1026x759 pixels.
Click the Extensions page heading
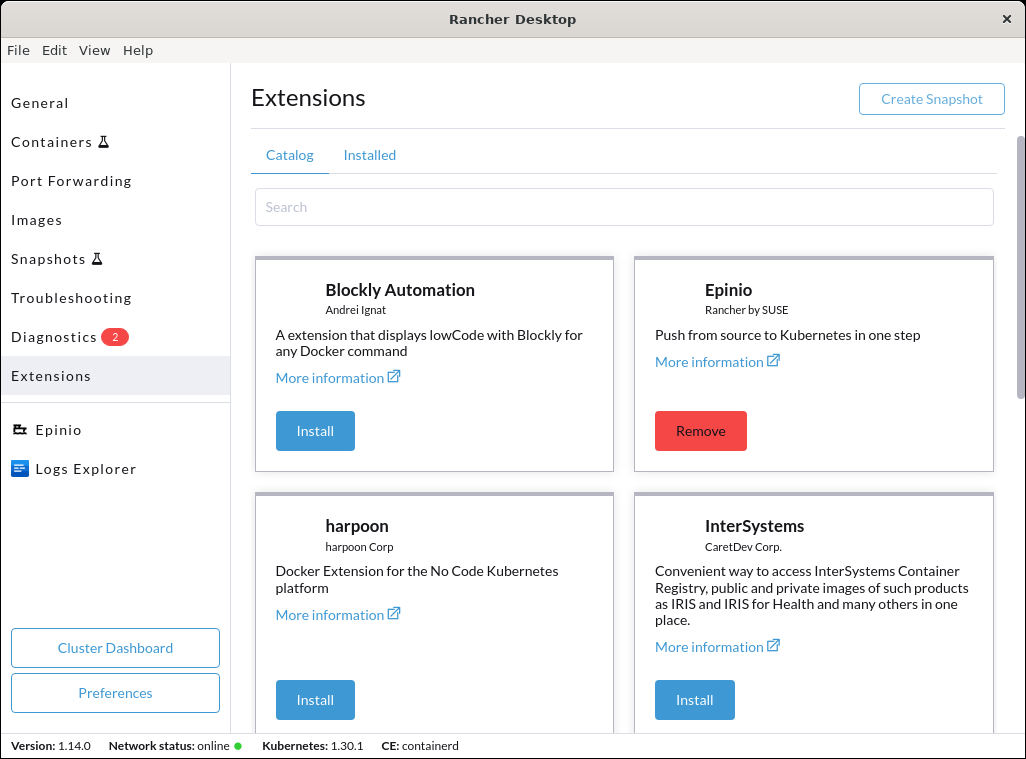(x=308, y=97)
